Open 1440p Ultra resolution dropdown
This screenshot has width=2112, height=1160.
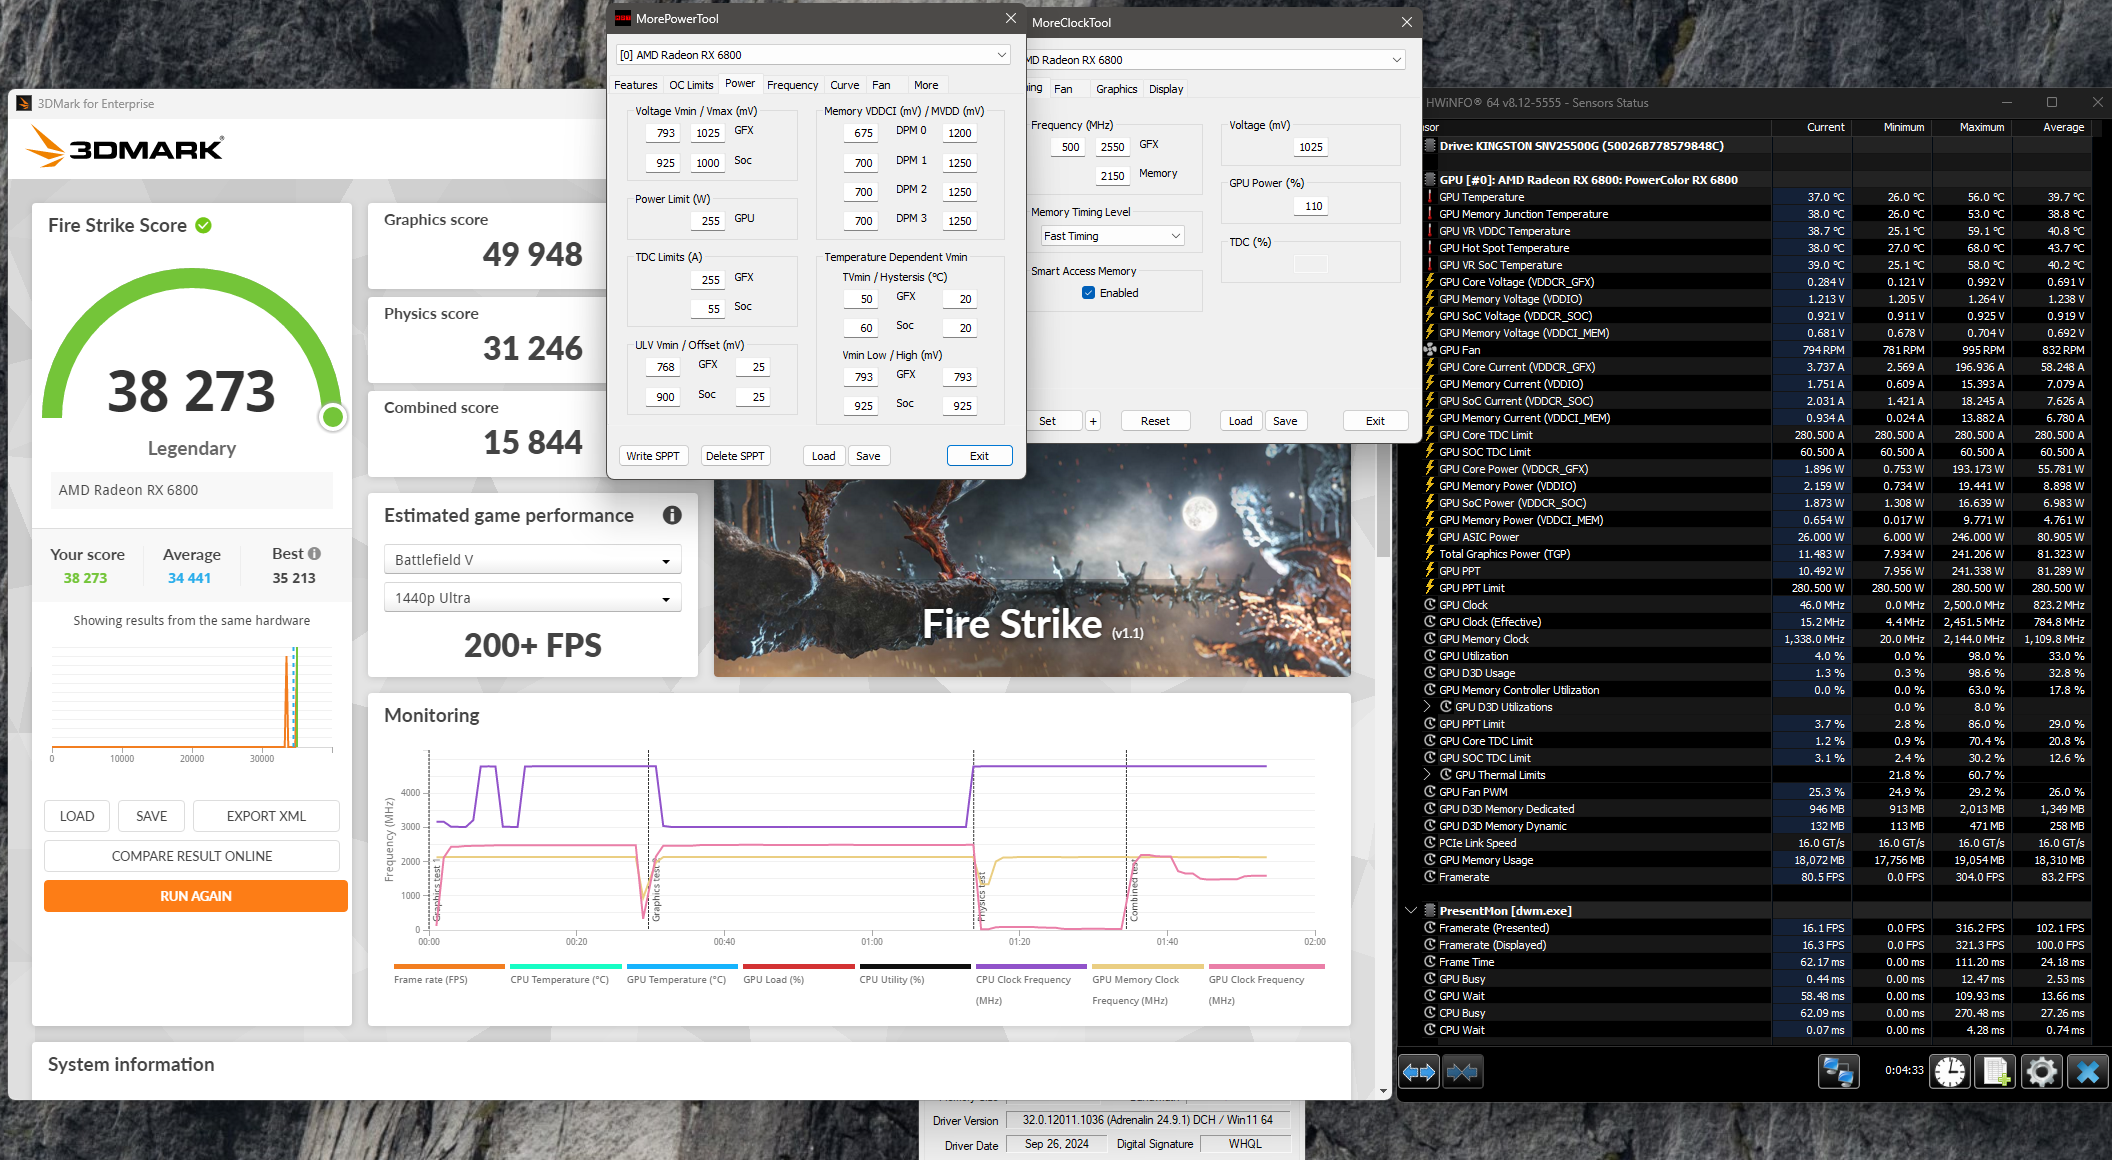point(532,598)
